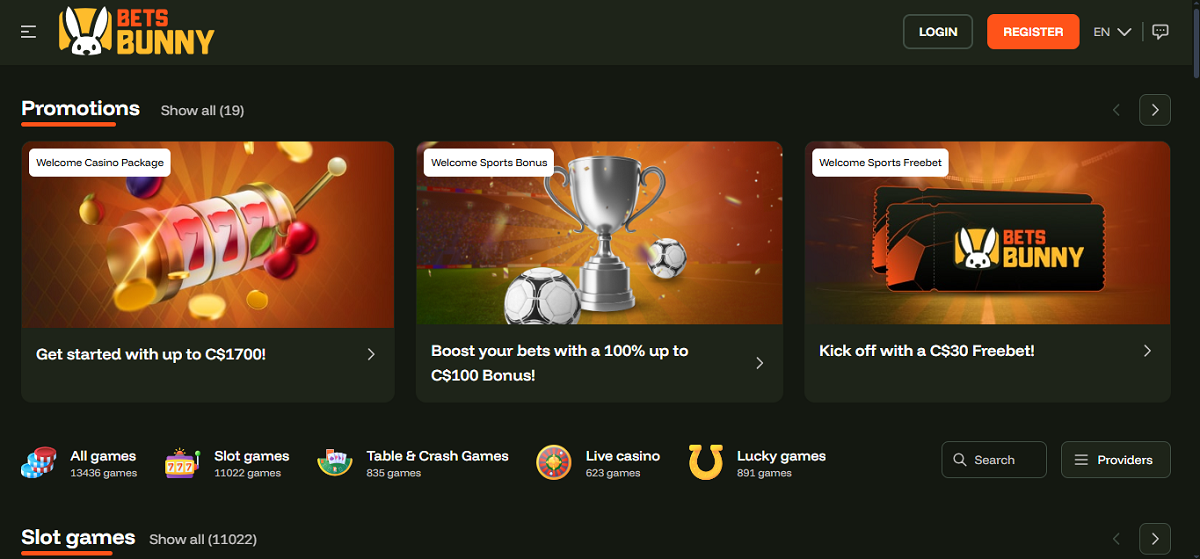
Task: Choose the Table & Crash Games icon
Action: click(x=335, y=461)
